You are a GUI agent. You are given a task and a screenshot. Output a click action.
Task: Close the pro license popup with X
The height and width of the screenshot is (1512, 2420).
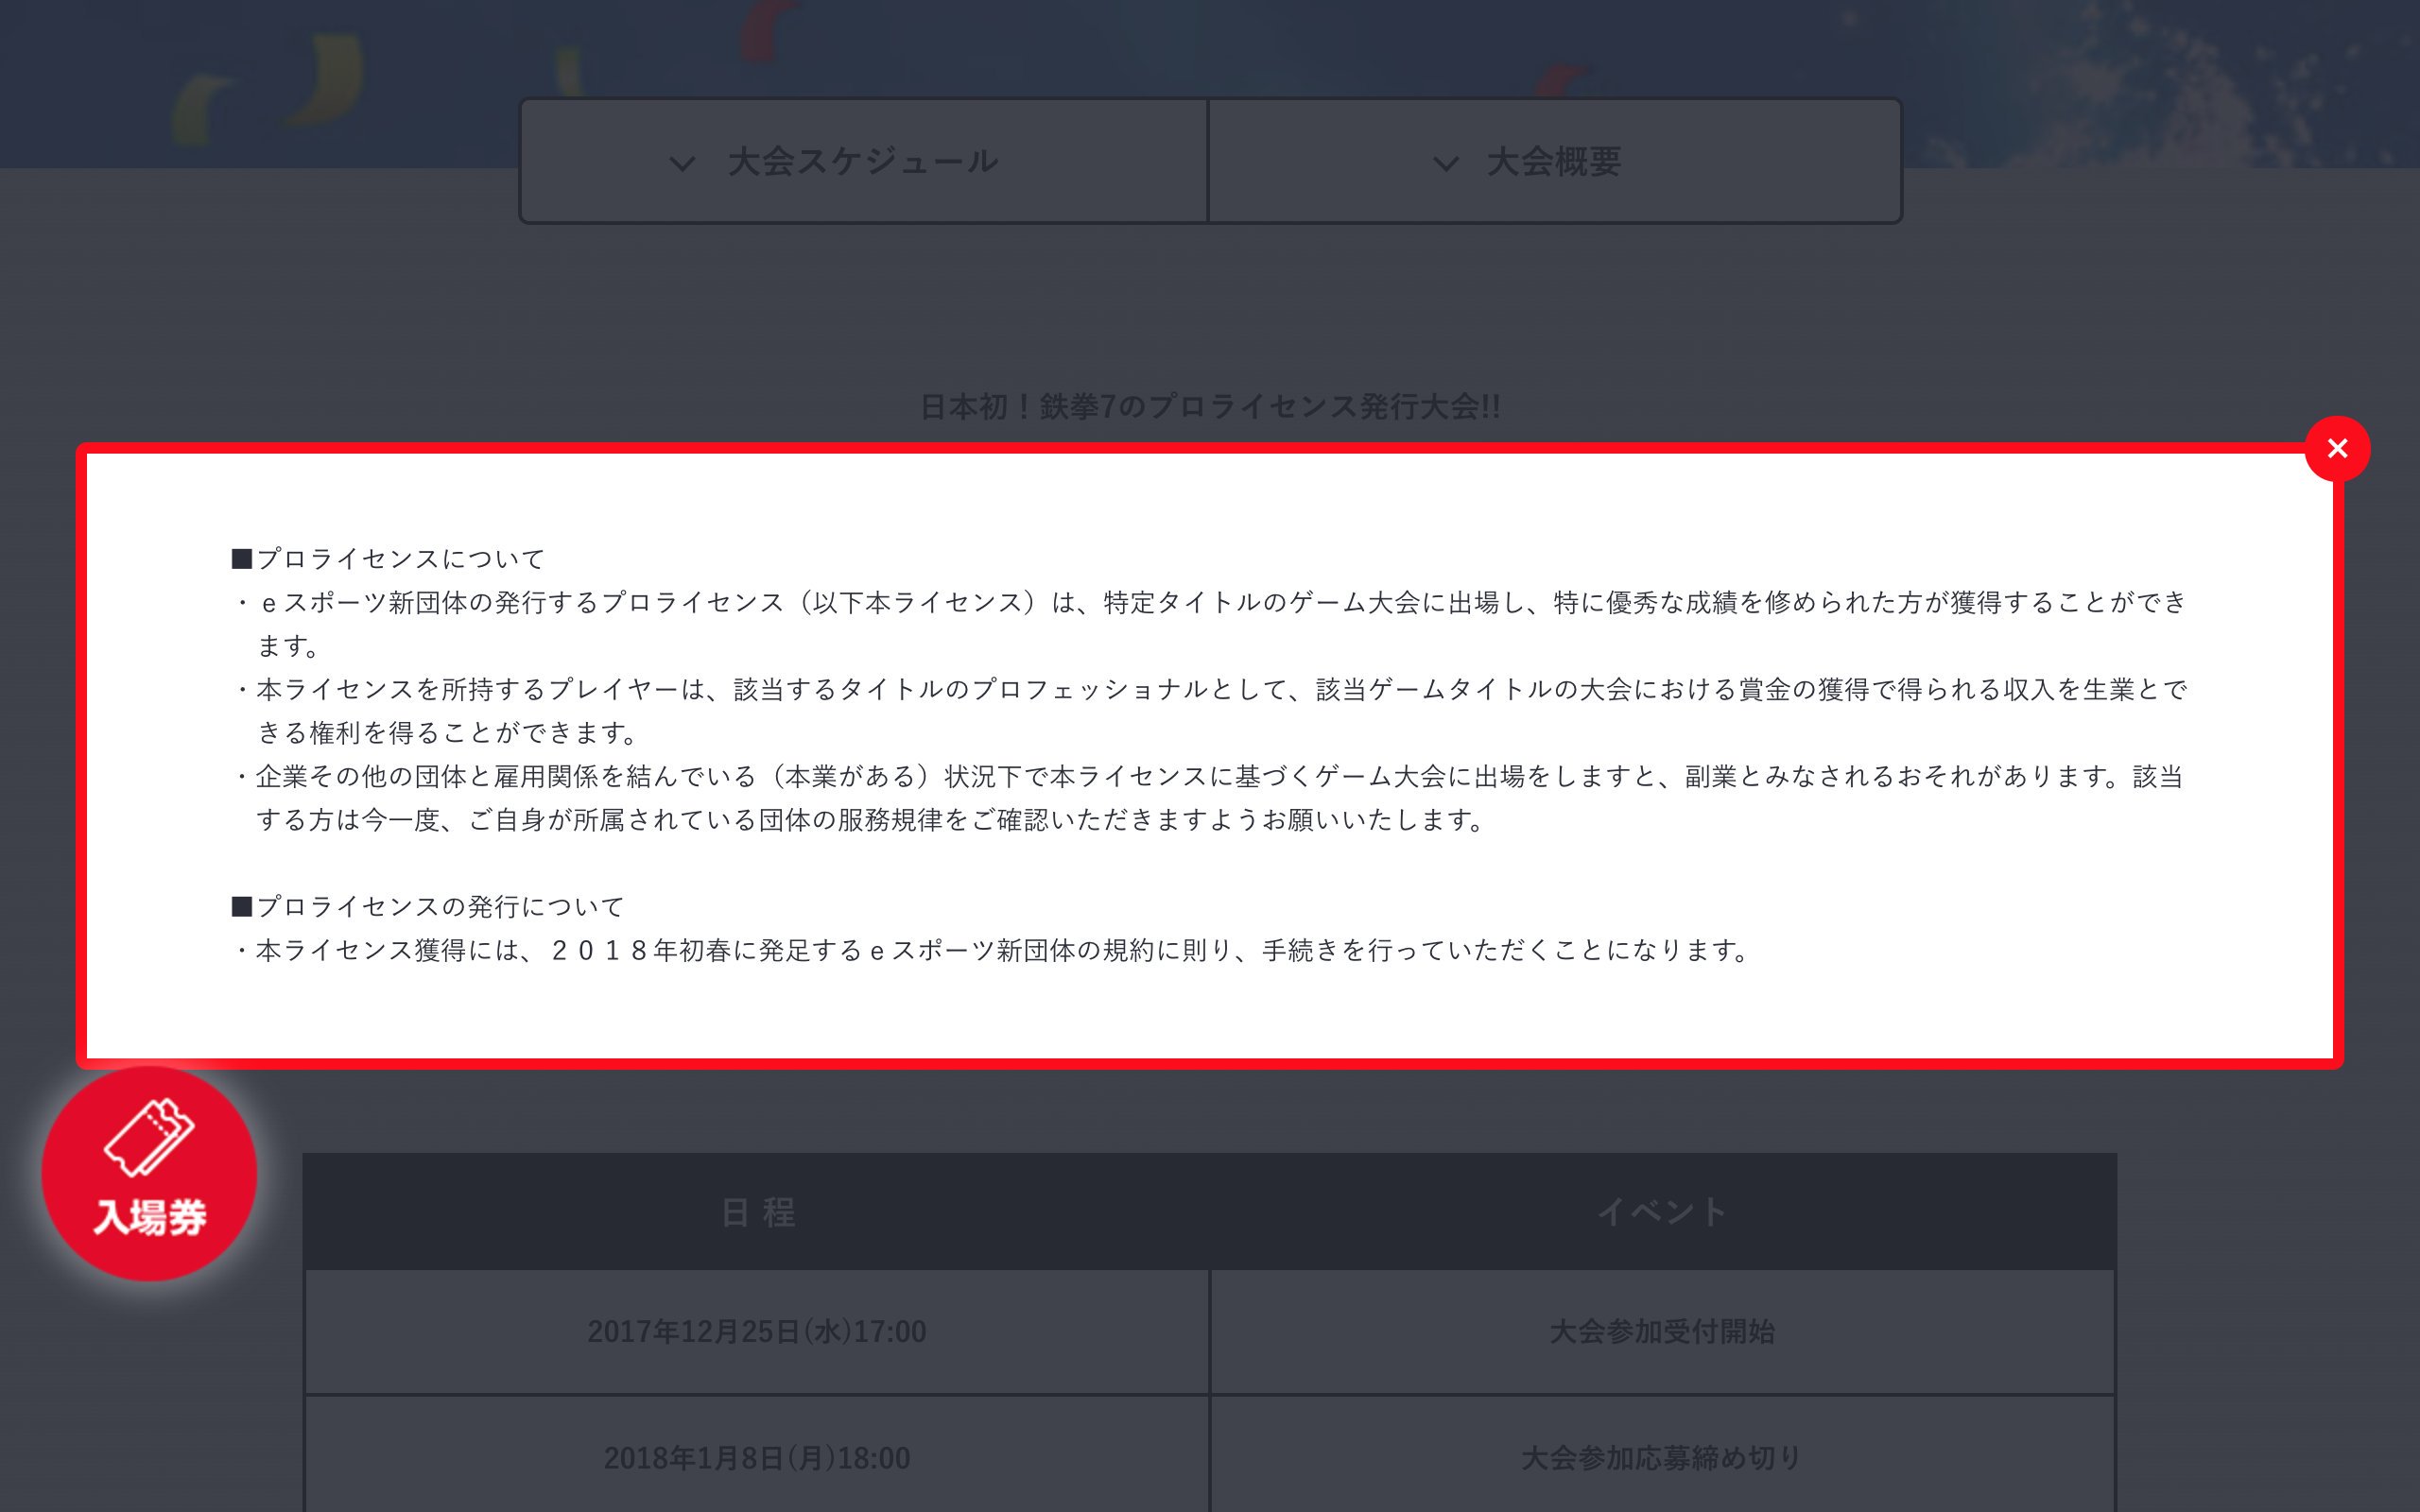[2336, 449]
